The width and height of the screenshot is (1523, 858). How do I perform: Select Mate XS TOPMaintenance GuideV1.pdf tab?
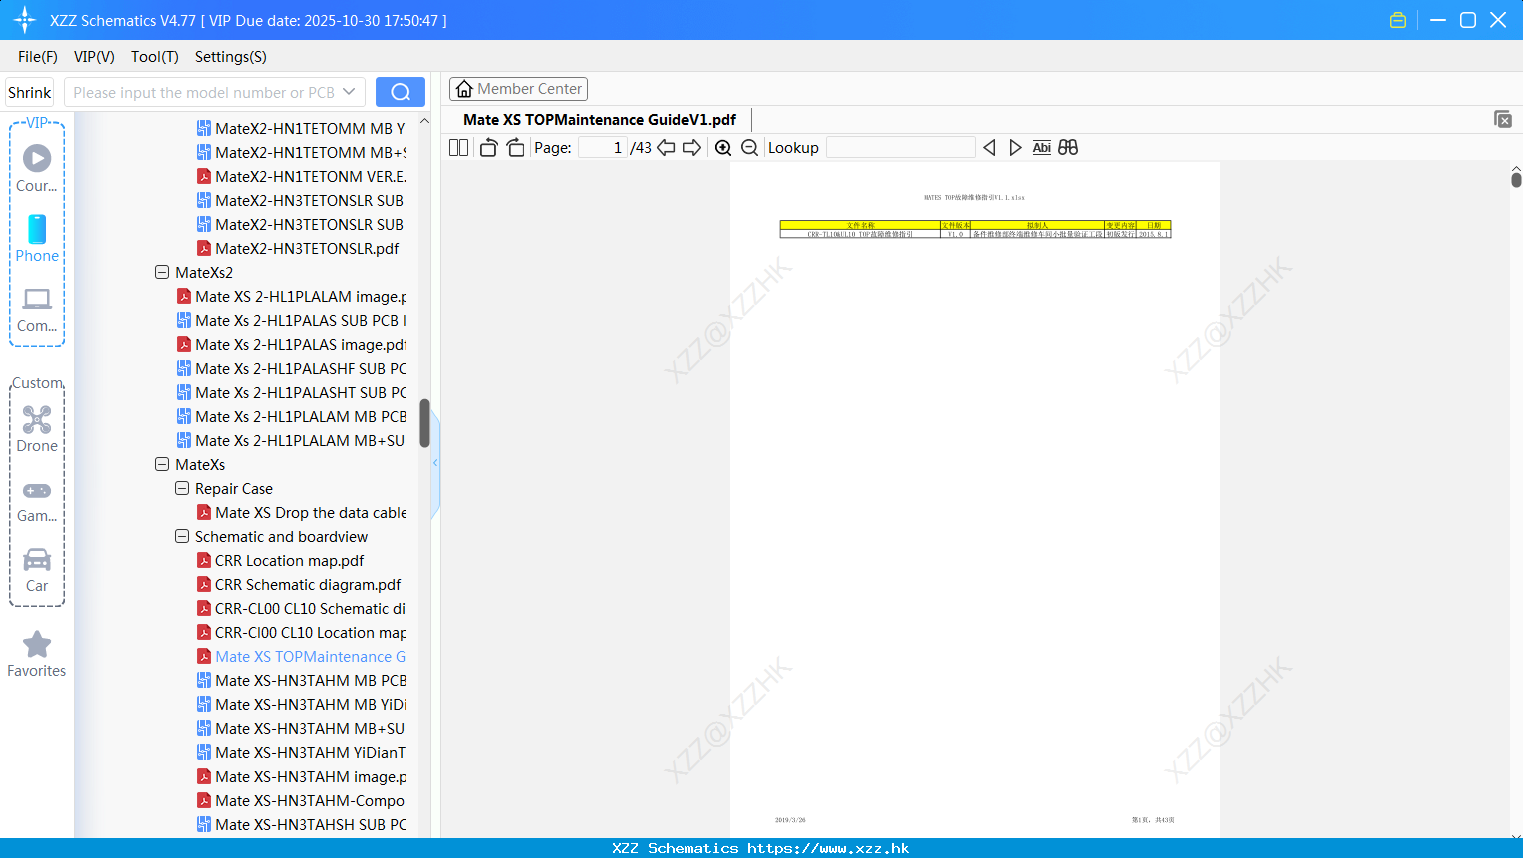[x=599, y=119]
